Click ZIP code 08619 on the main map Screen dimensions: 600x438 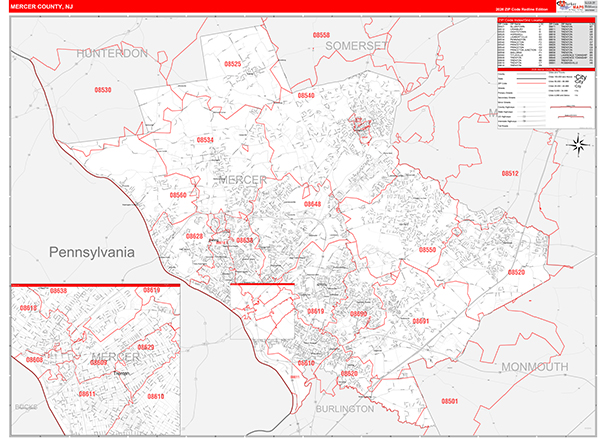316,311
